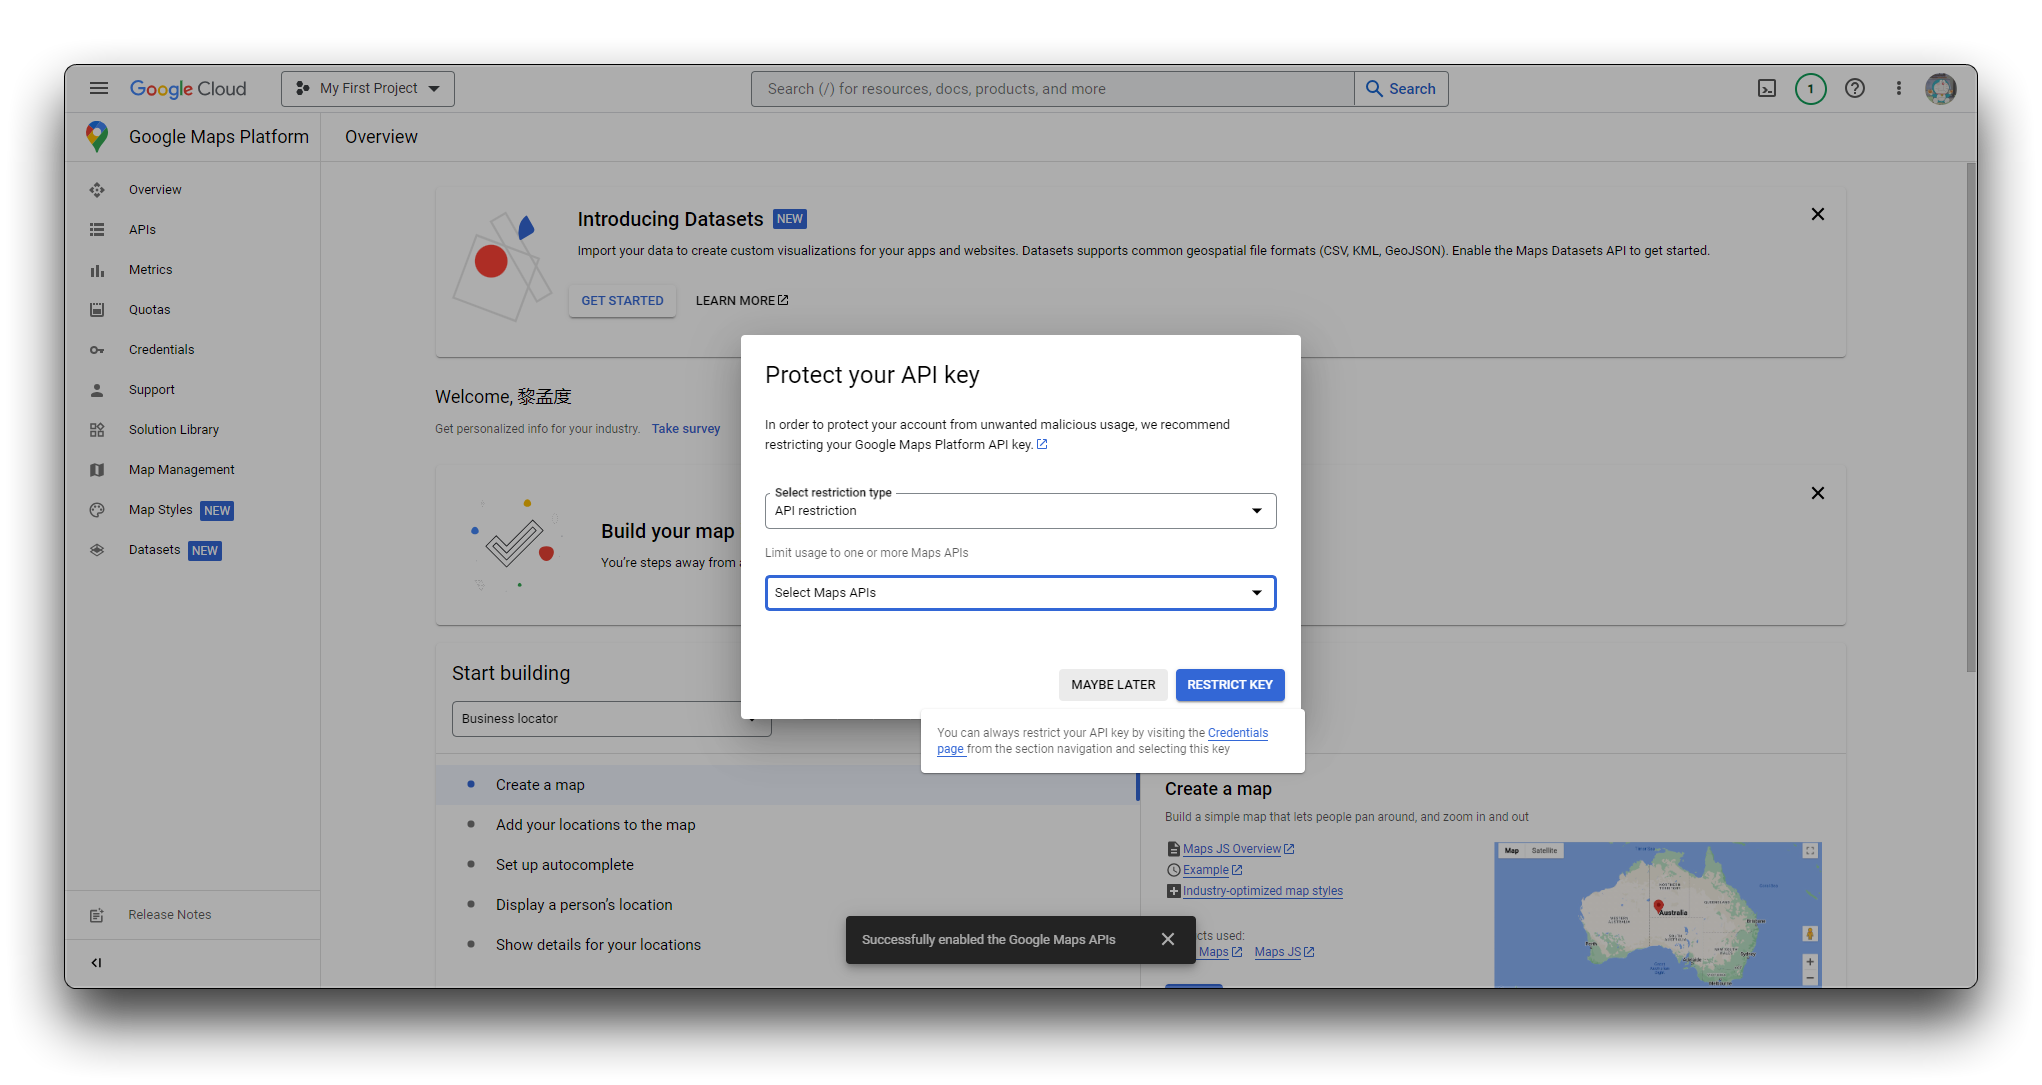Screen dimensions: 2042x1085
Task: Select Create a map step
Action: [787, 785]
